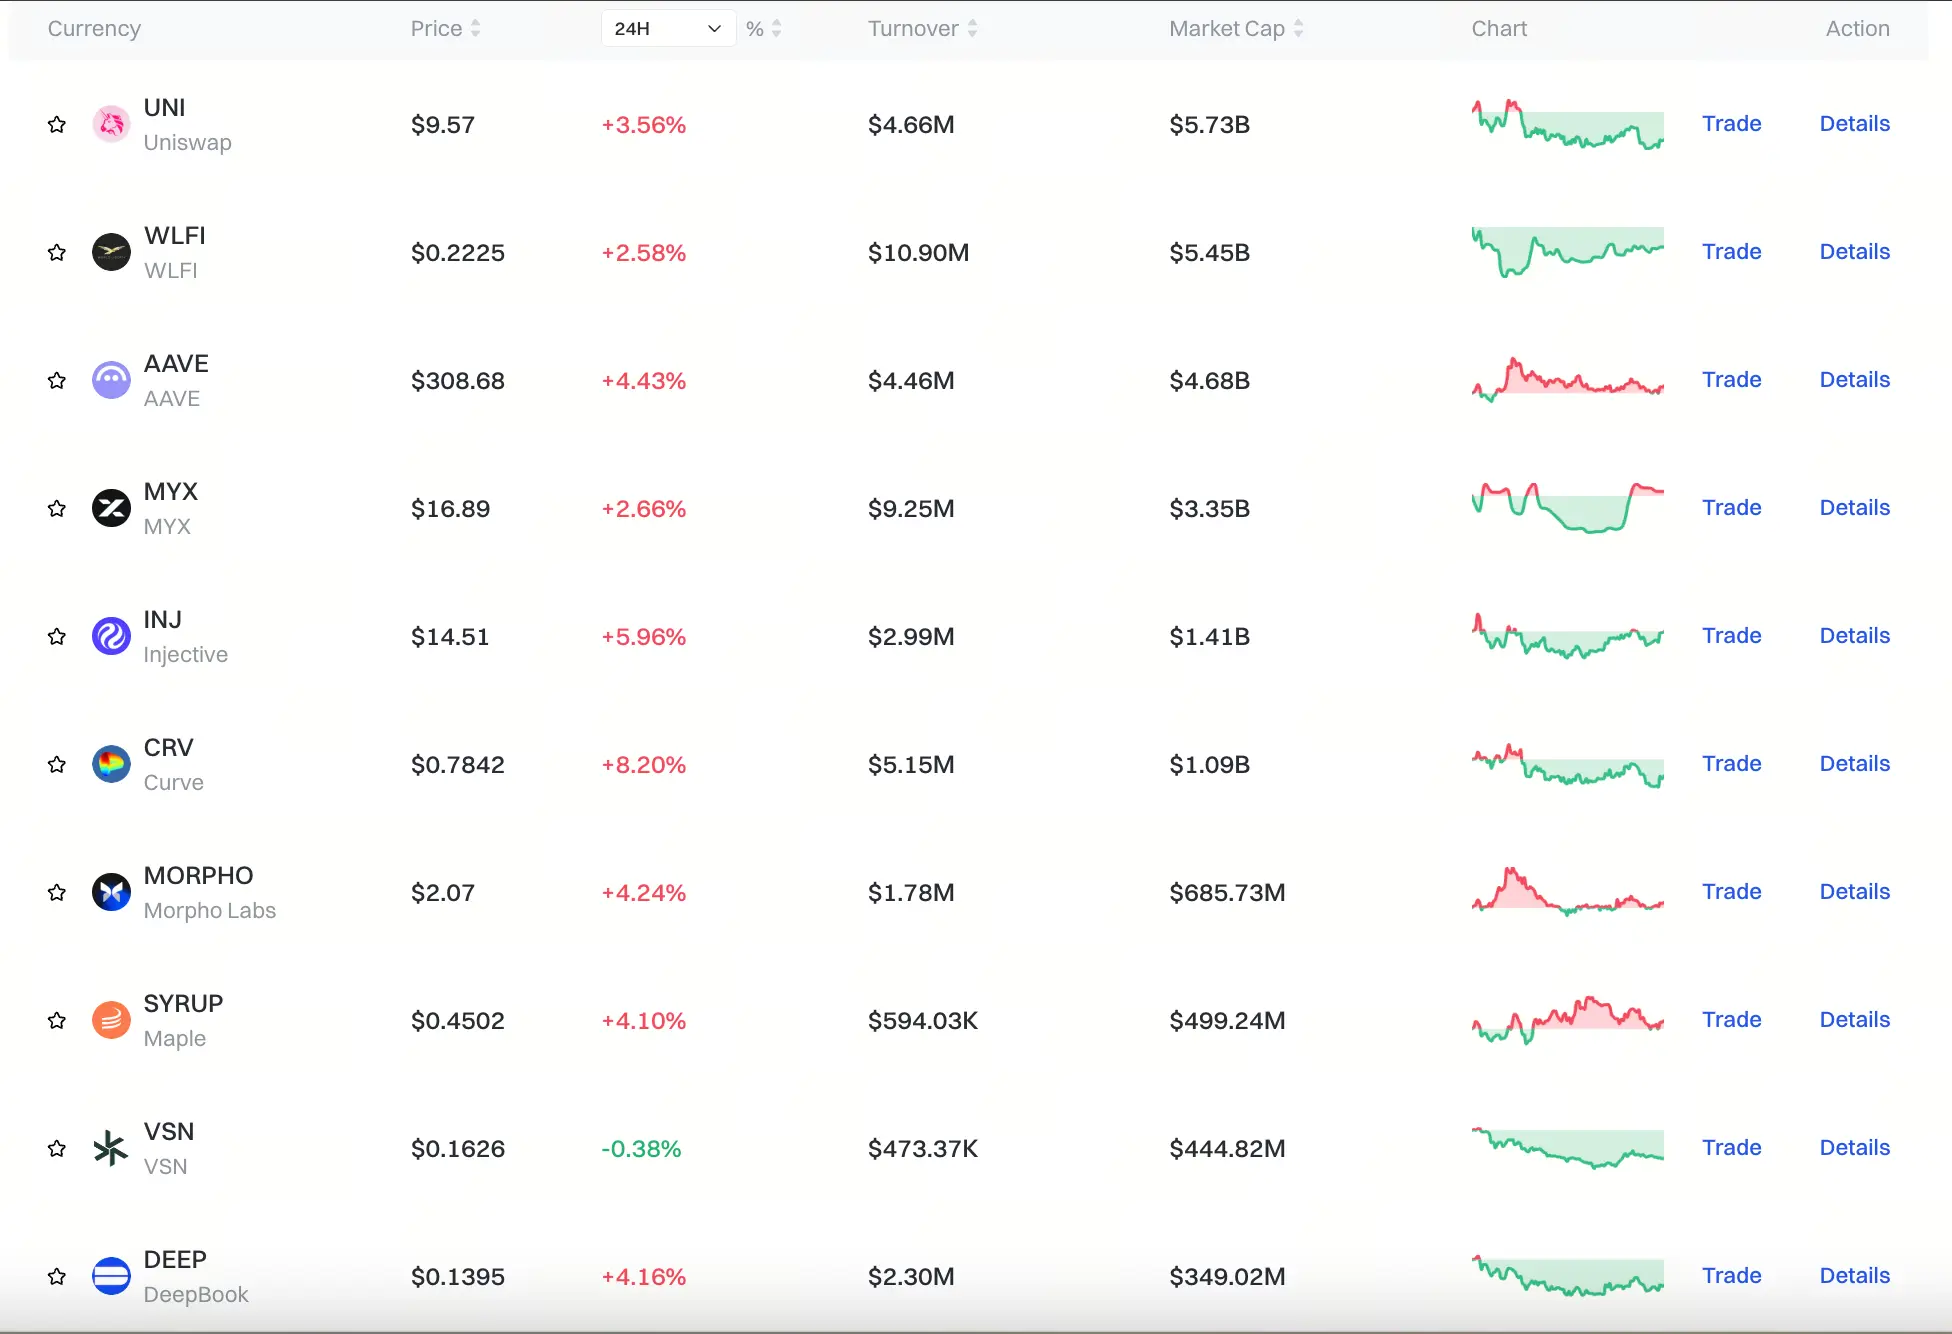Open Details for AAVE
The width and height of the screenshot is (1952, 1334).
(x=1854, y=380)
